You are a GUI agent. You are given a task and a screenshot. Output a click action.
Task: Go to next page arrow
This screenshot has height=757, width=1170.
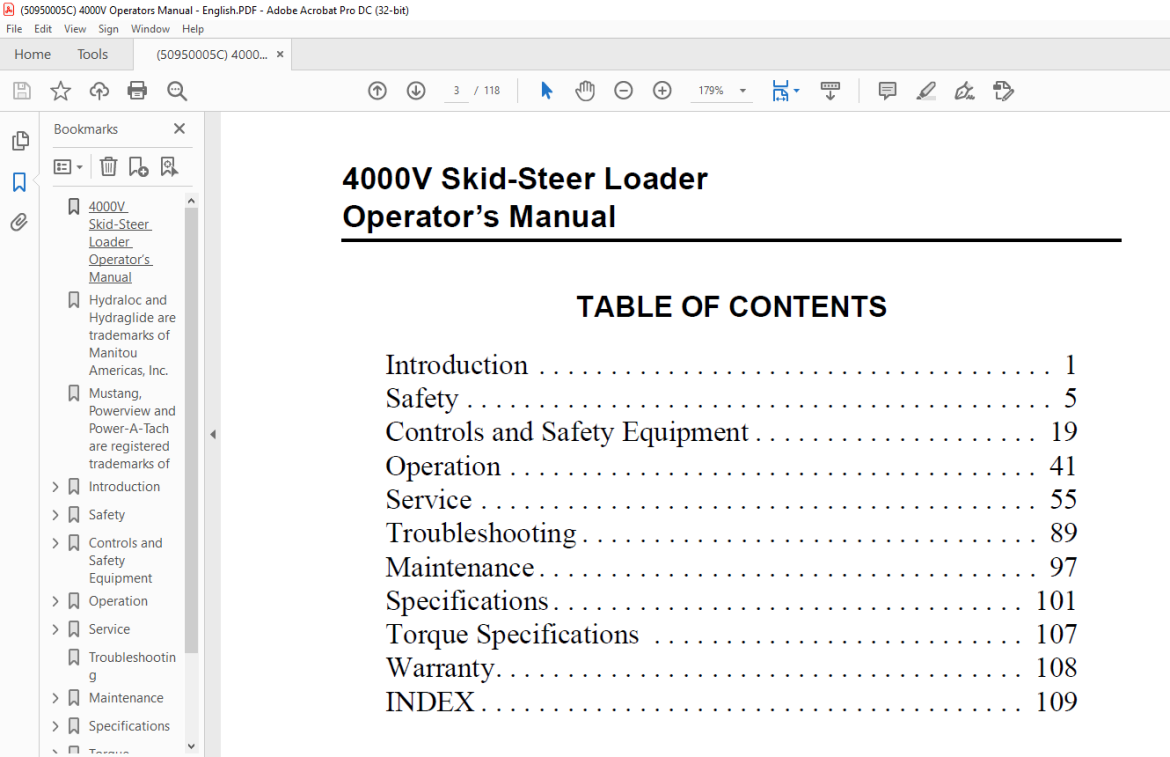coord(416,91)
